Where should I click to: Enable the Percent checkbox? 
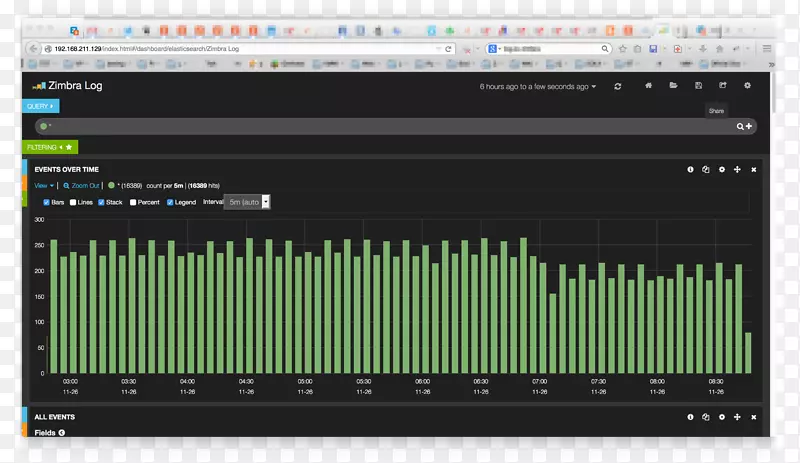pyautogui.click(x=132, y=202)
